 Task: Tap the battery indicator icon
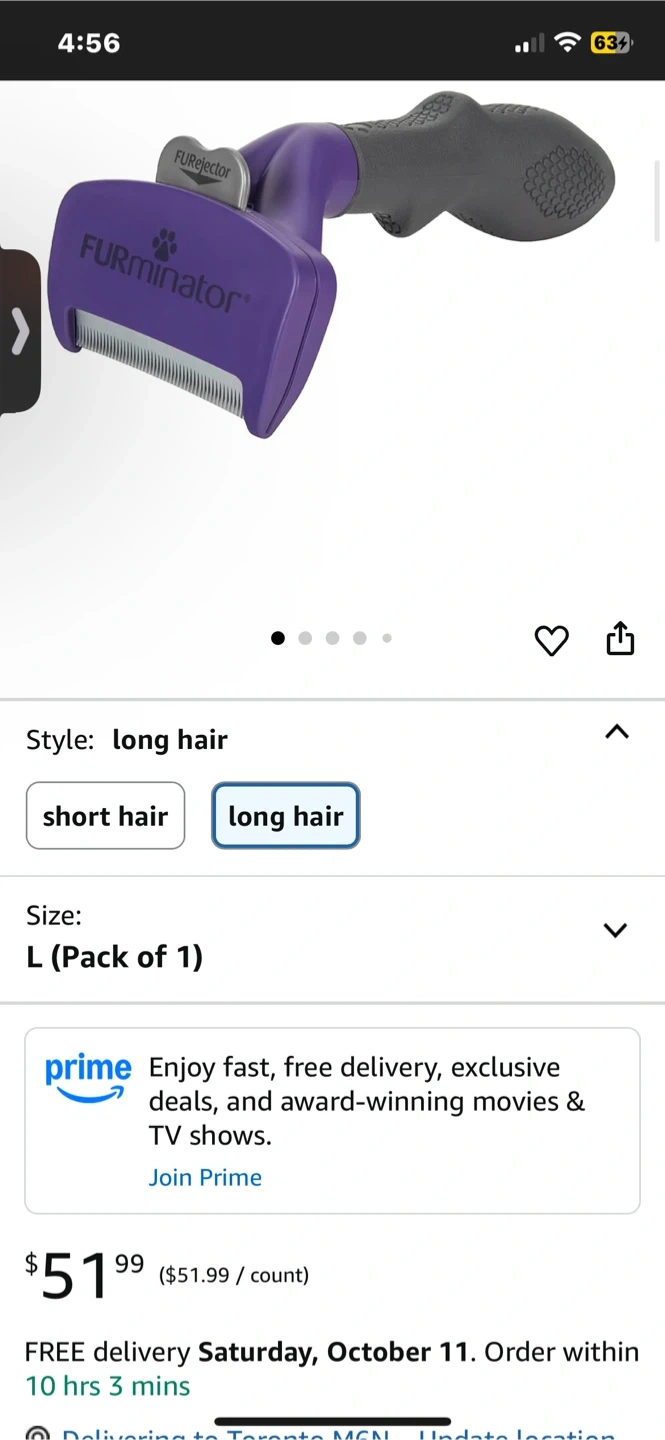tap(610, 43)
